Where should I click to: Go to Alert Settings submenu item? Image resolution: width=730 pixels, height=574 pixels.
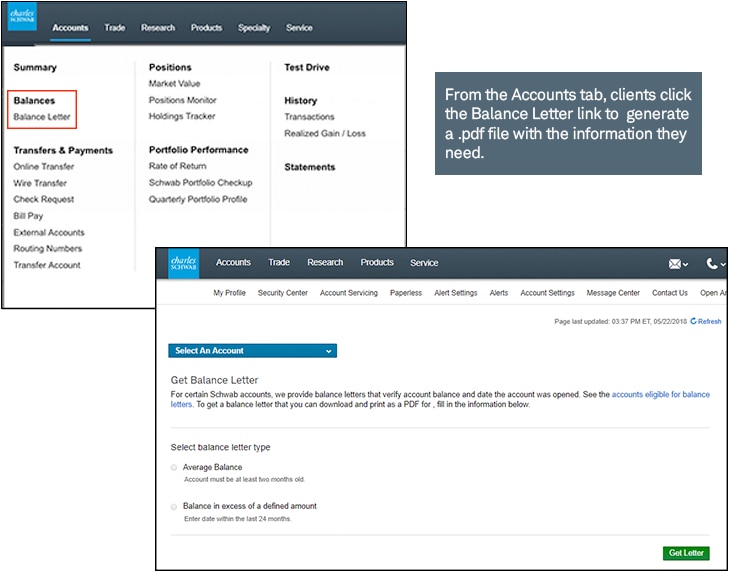(456, 293)
